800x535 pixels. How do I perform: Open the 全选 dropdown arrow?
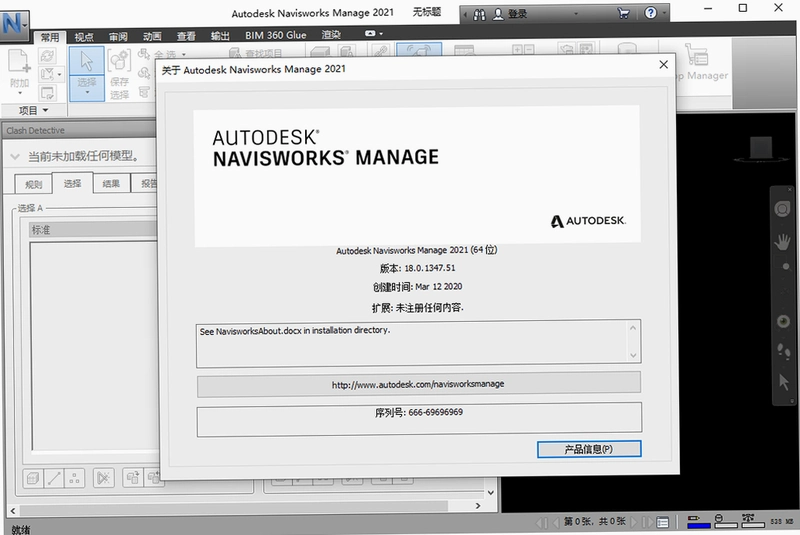pyautogui.click(x=184, y=54)
